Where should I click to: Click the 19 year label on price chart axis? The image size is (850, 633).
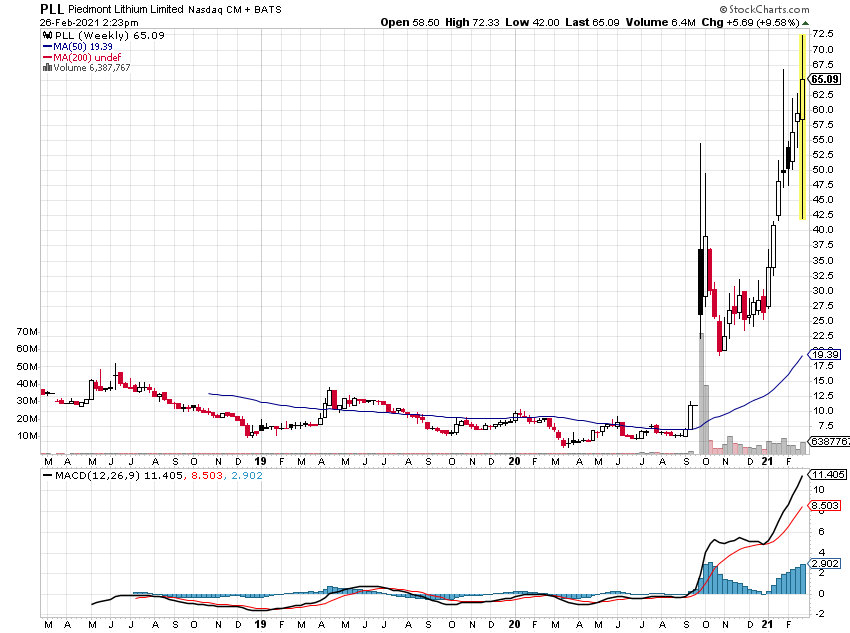pos(261,461)
